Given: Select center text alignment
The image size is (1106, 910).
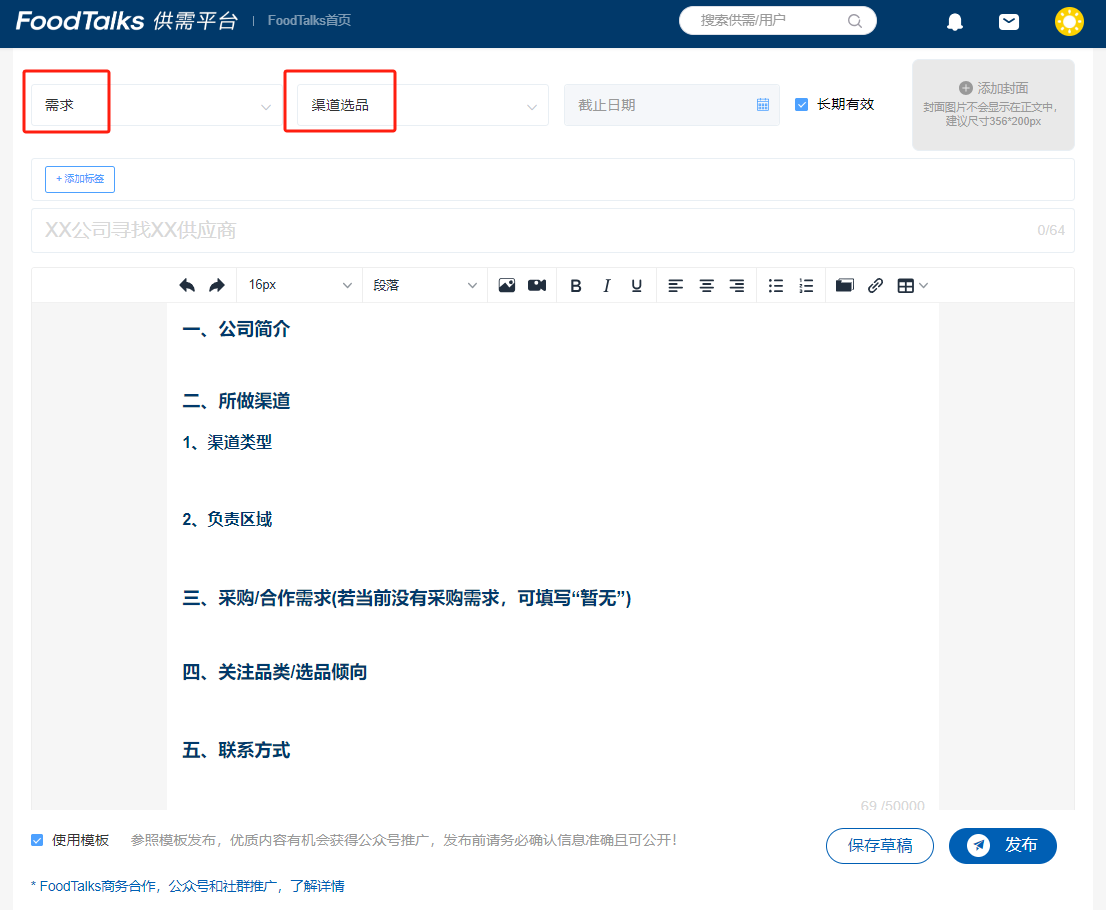Looking at the screenshot, I should pos(706,285).
